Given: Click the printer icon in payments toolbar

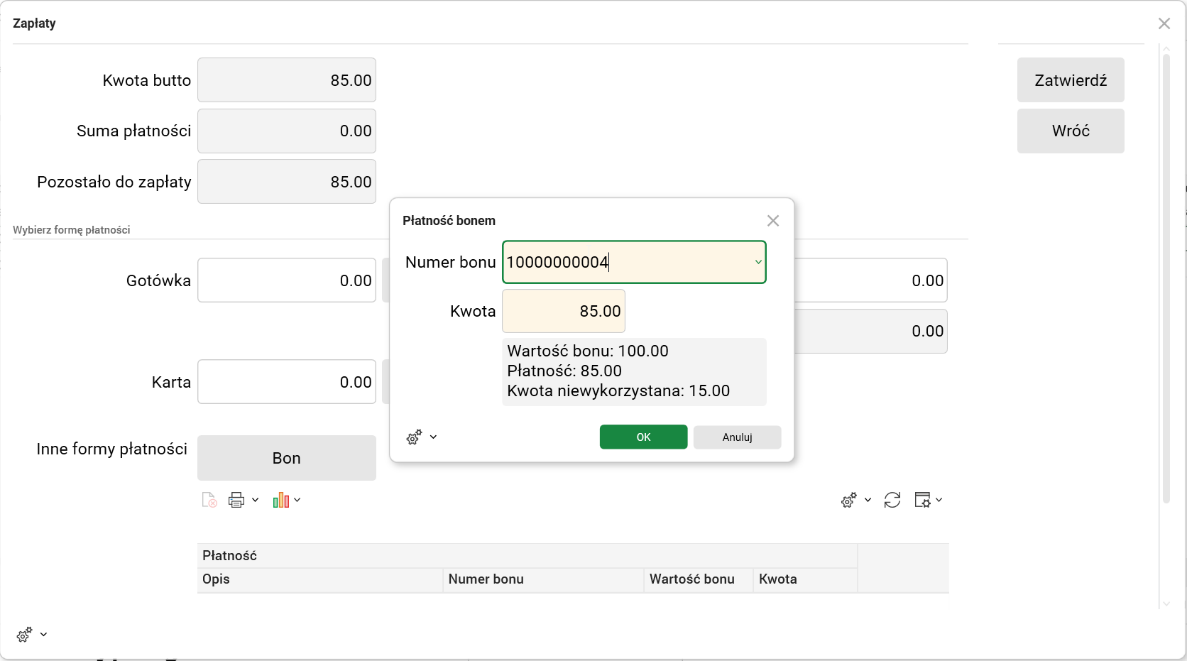Looking at the screenshot, I should tap(236, 500).
